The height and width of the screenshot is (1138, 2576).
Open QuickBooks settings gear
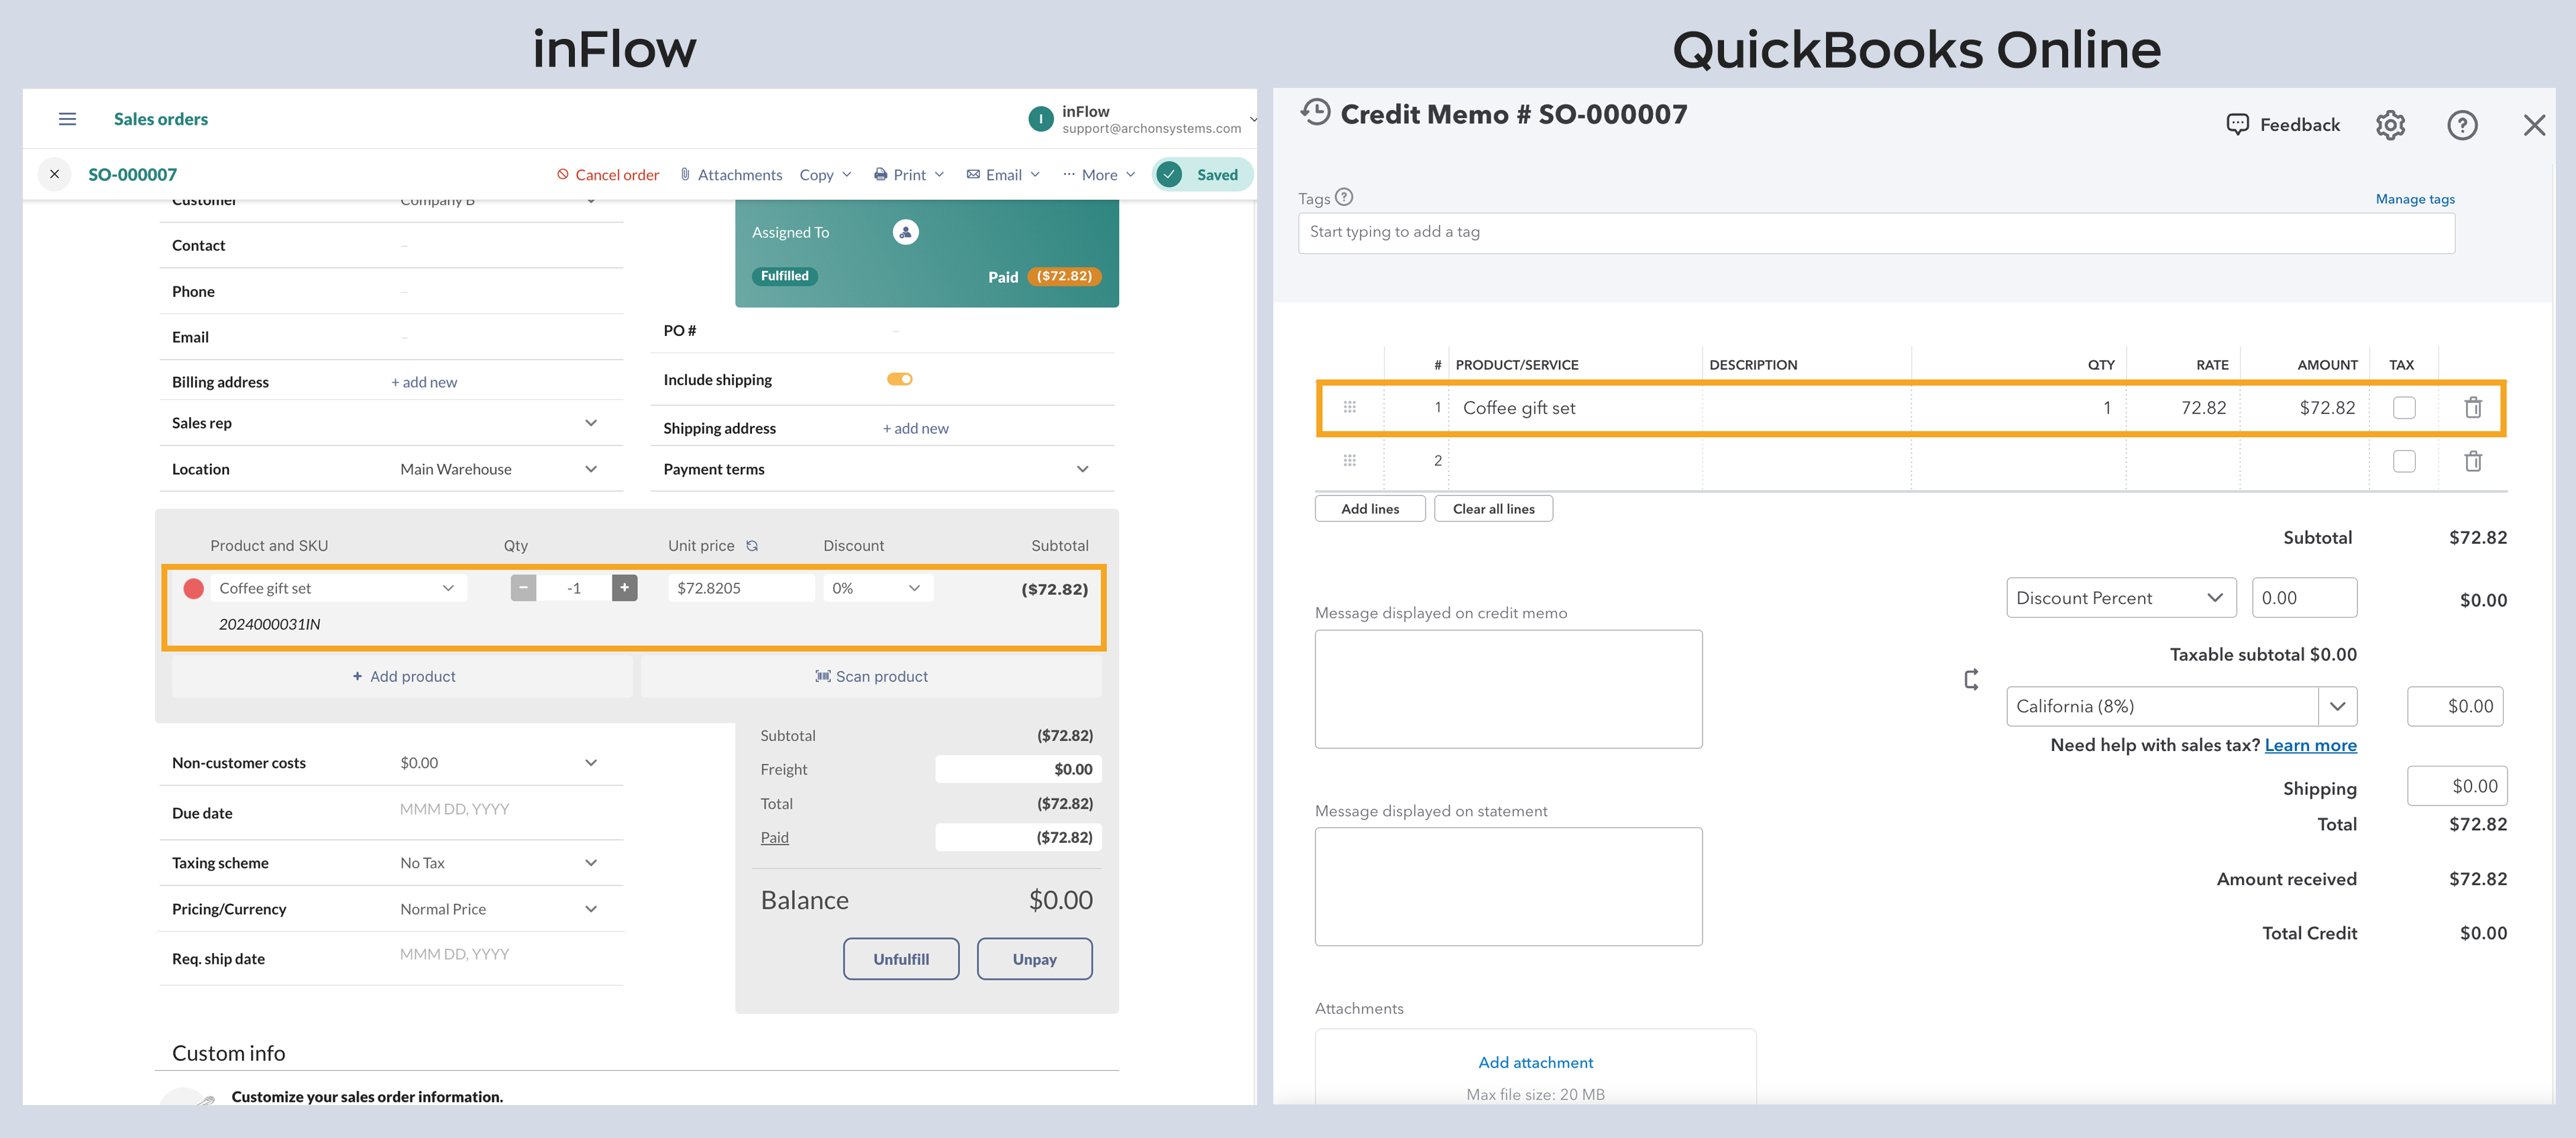2391,124
